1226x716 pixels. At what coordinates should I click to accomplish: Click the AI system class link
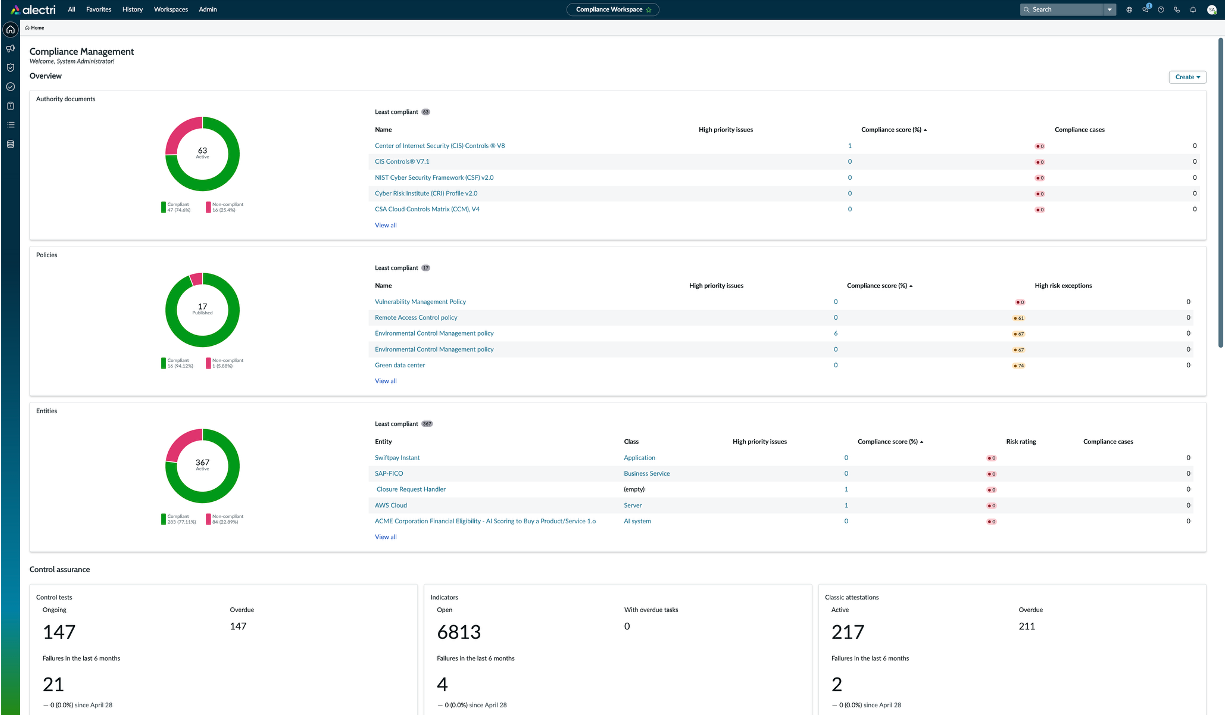coord(638,522)
